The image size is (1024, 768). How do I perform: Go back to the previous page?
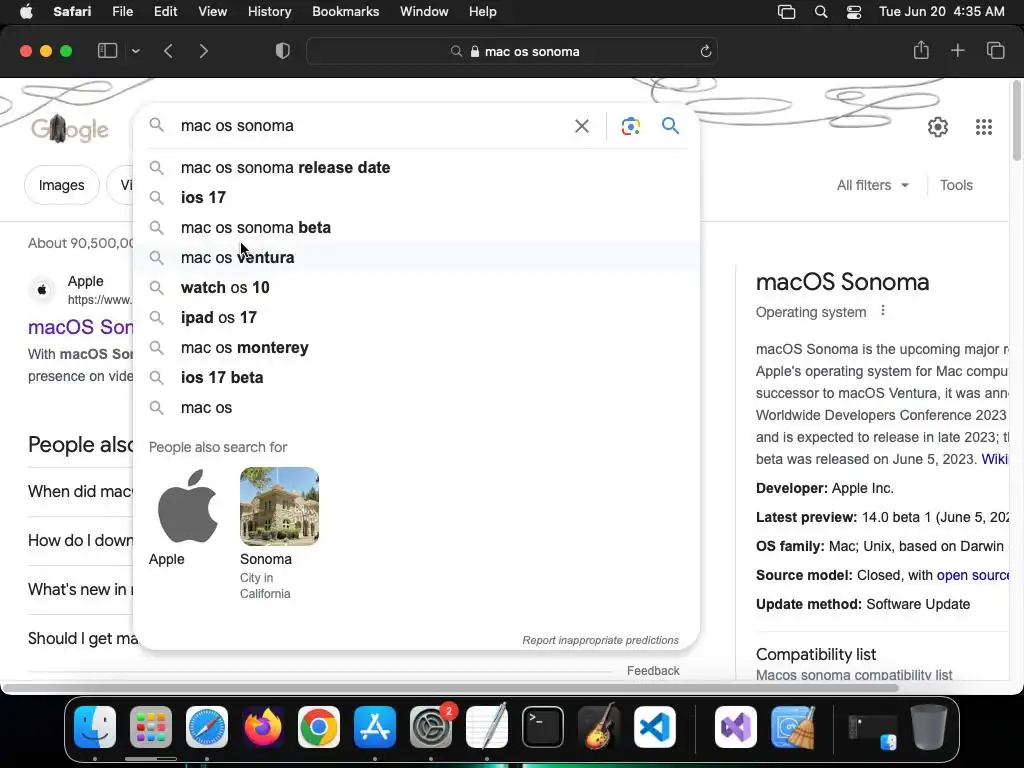click(168, 51)
